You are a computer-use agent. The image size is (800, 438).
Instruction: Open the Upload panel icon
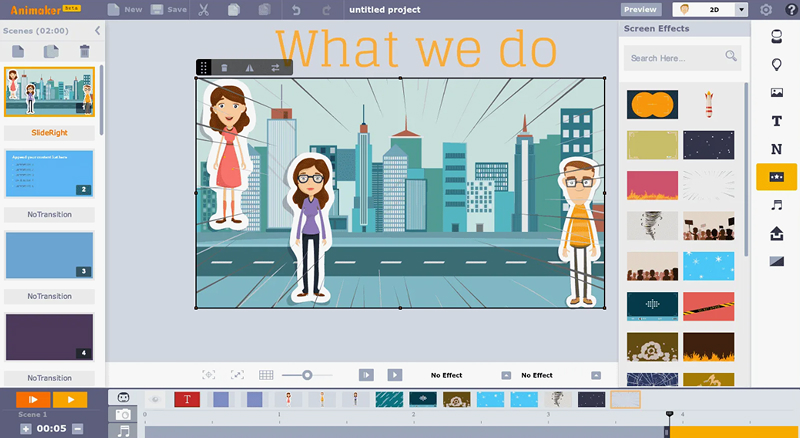pos(776,233)
